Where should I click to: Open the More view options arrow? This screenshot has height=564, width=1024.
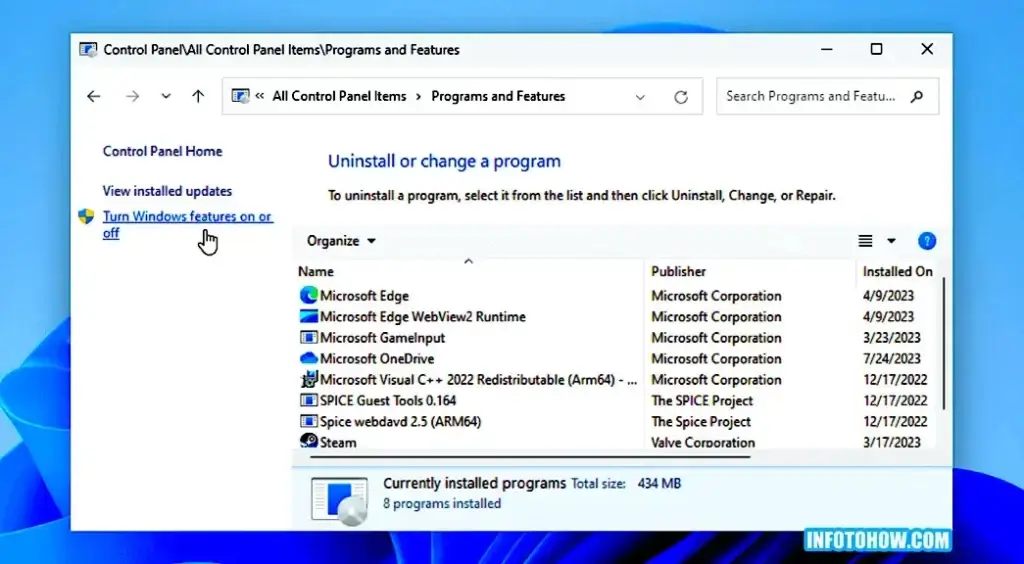point(891,242)
